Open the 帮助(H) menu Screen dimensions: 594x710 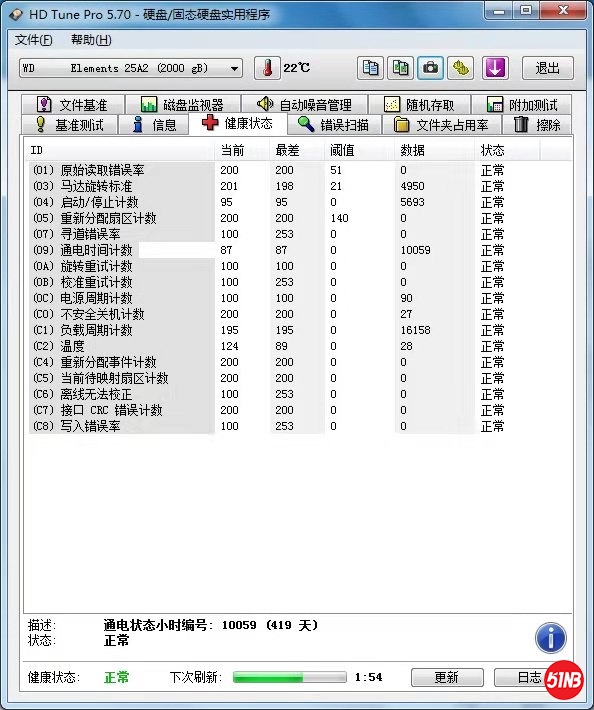(x=91, y=40)
